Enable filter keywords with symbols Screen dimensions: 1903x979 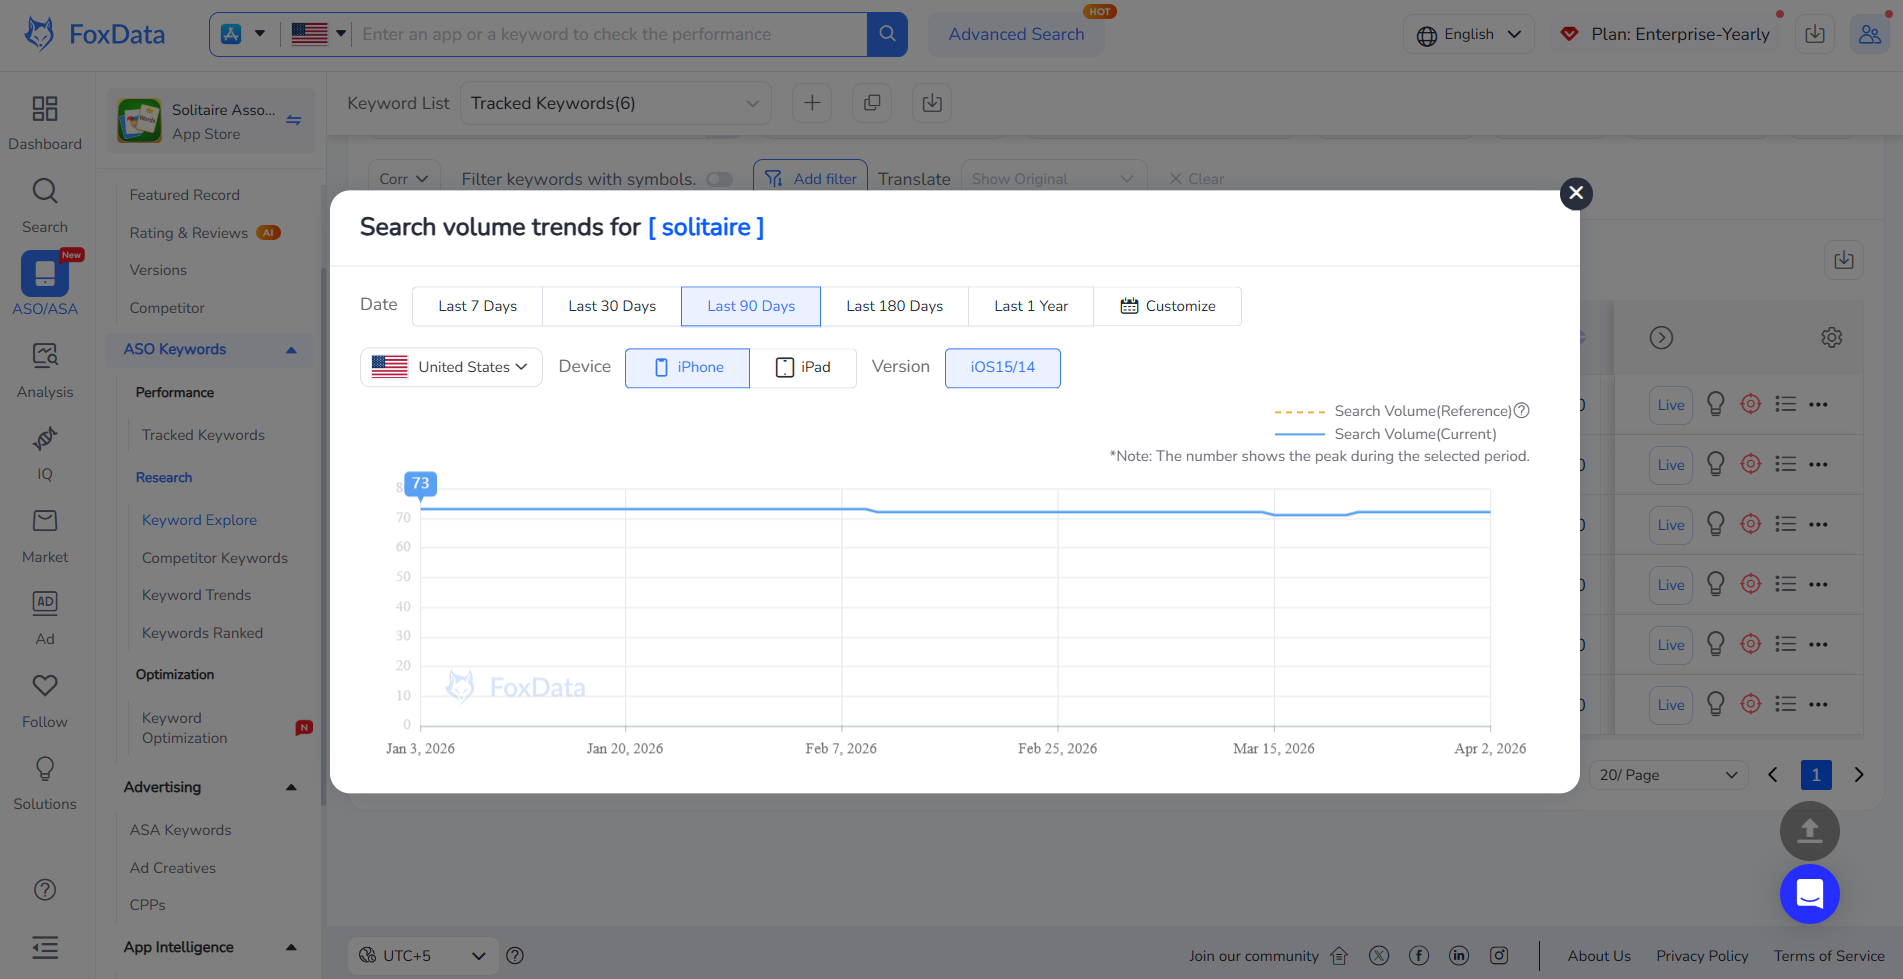(x=719, y=179)
